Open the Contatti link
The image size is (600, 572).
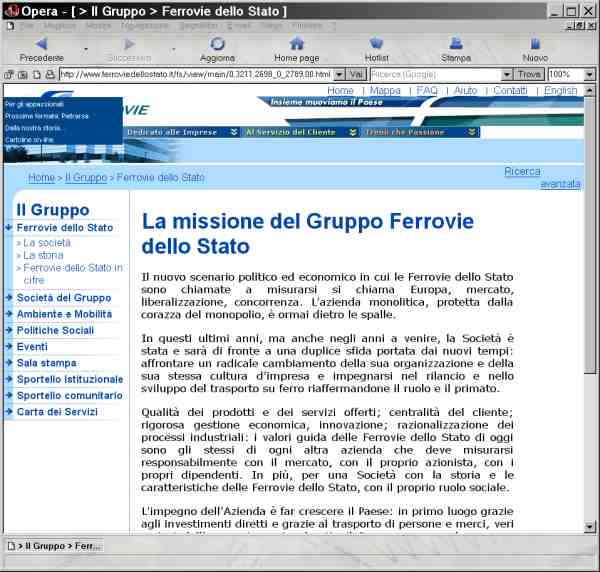[510, 90]
